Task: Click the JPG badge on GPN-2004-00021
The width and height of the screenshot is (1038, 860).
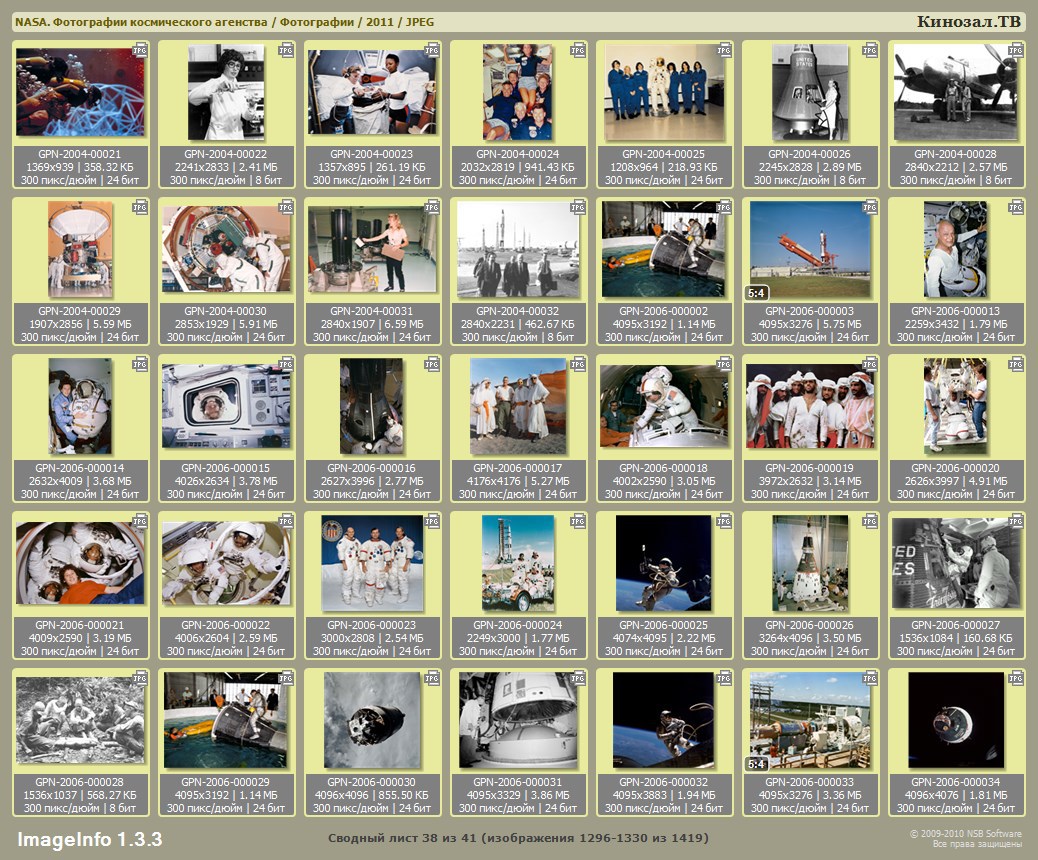Action: click(141, 49)
